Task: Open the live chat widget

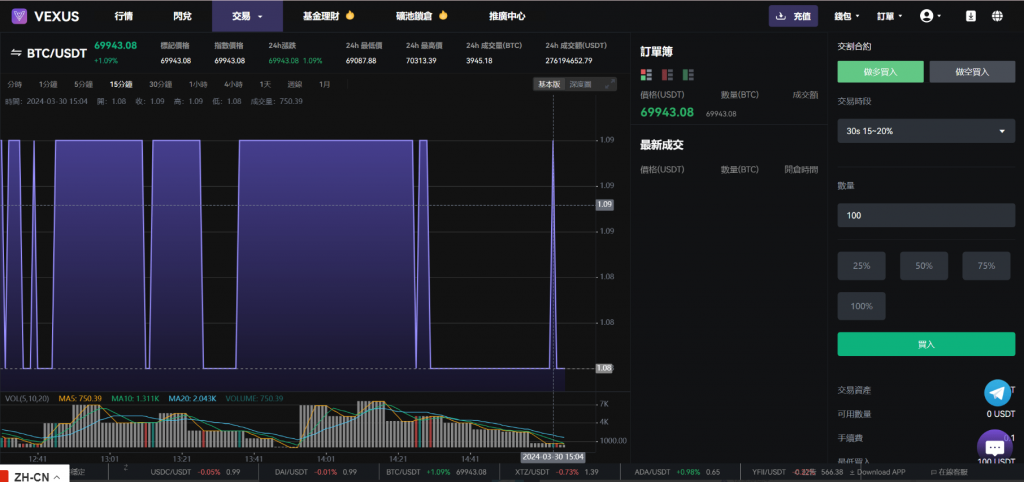Action: coord(994,447)
